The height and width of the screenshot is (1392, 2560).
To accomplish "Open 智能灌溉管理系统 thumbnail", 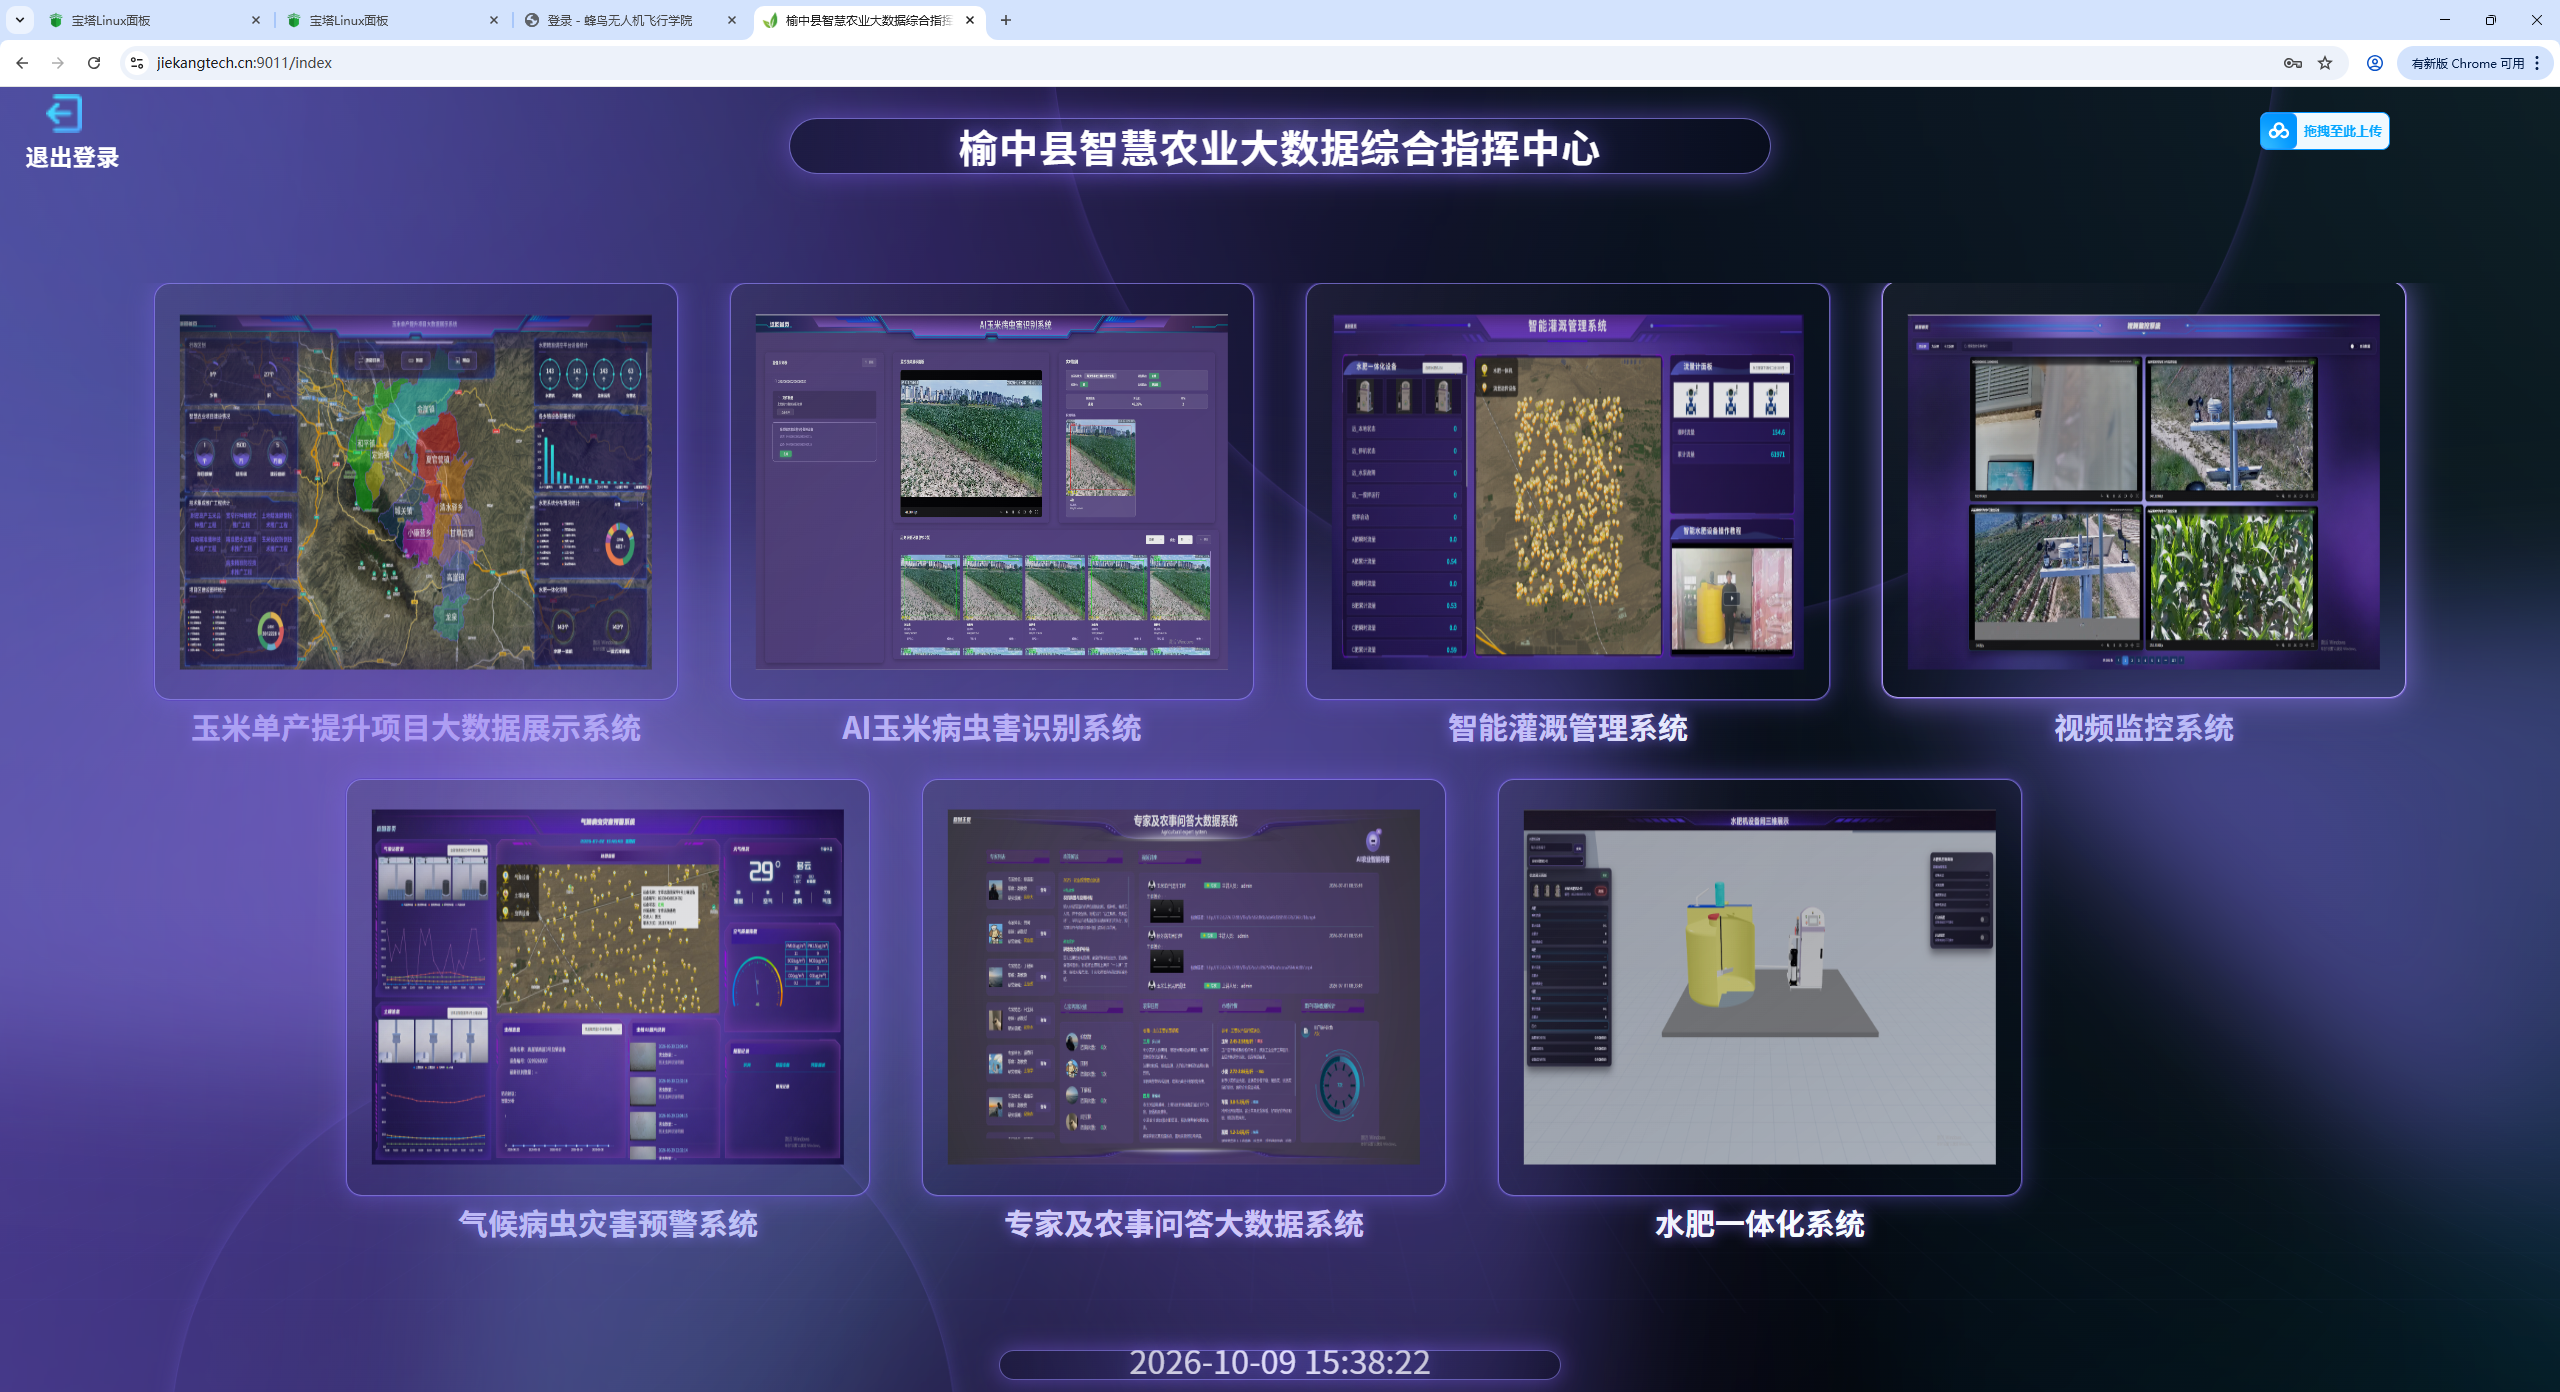I will point(1568,491).
